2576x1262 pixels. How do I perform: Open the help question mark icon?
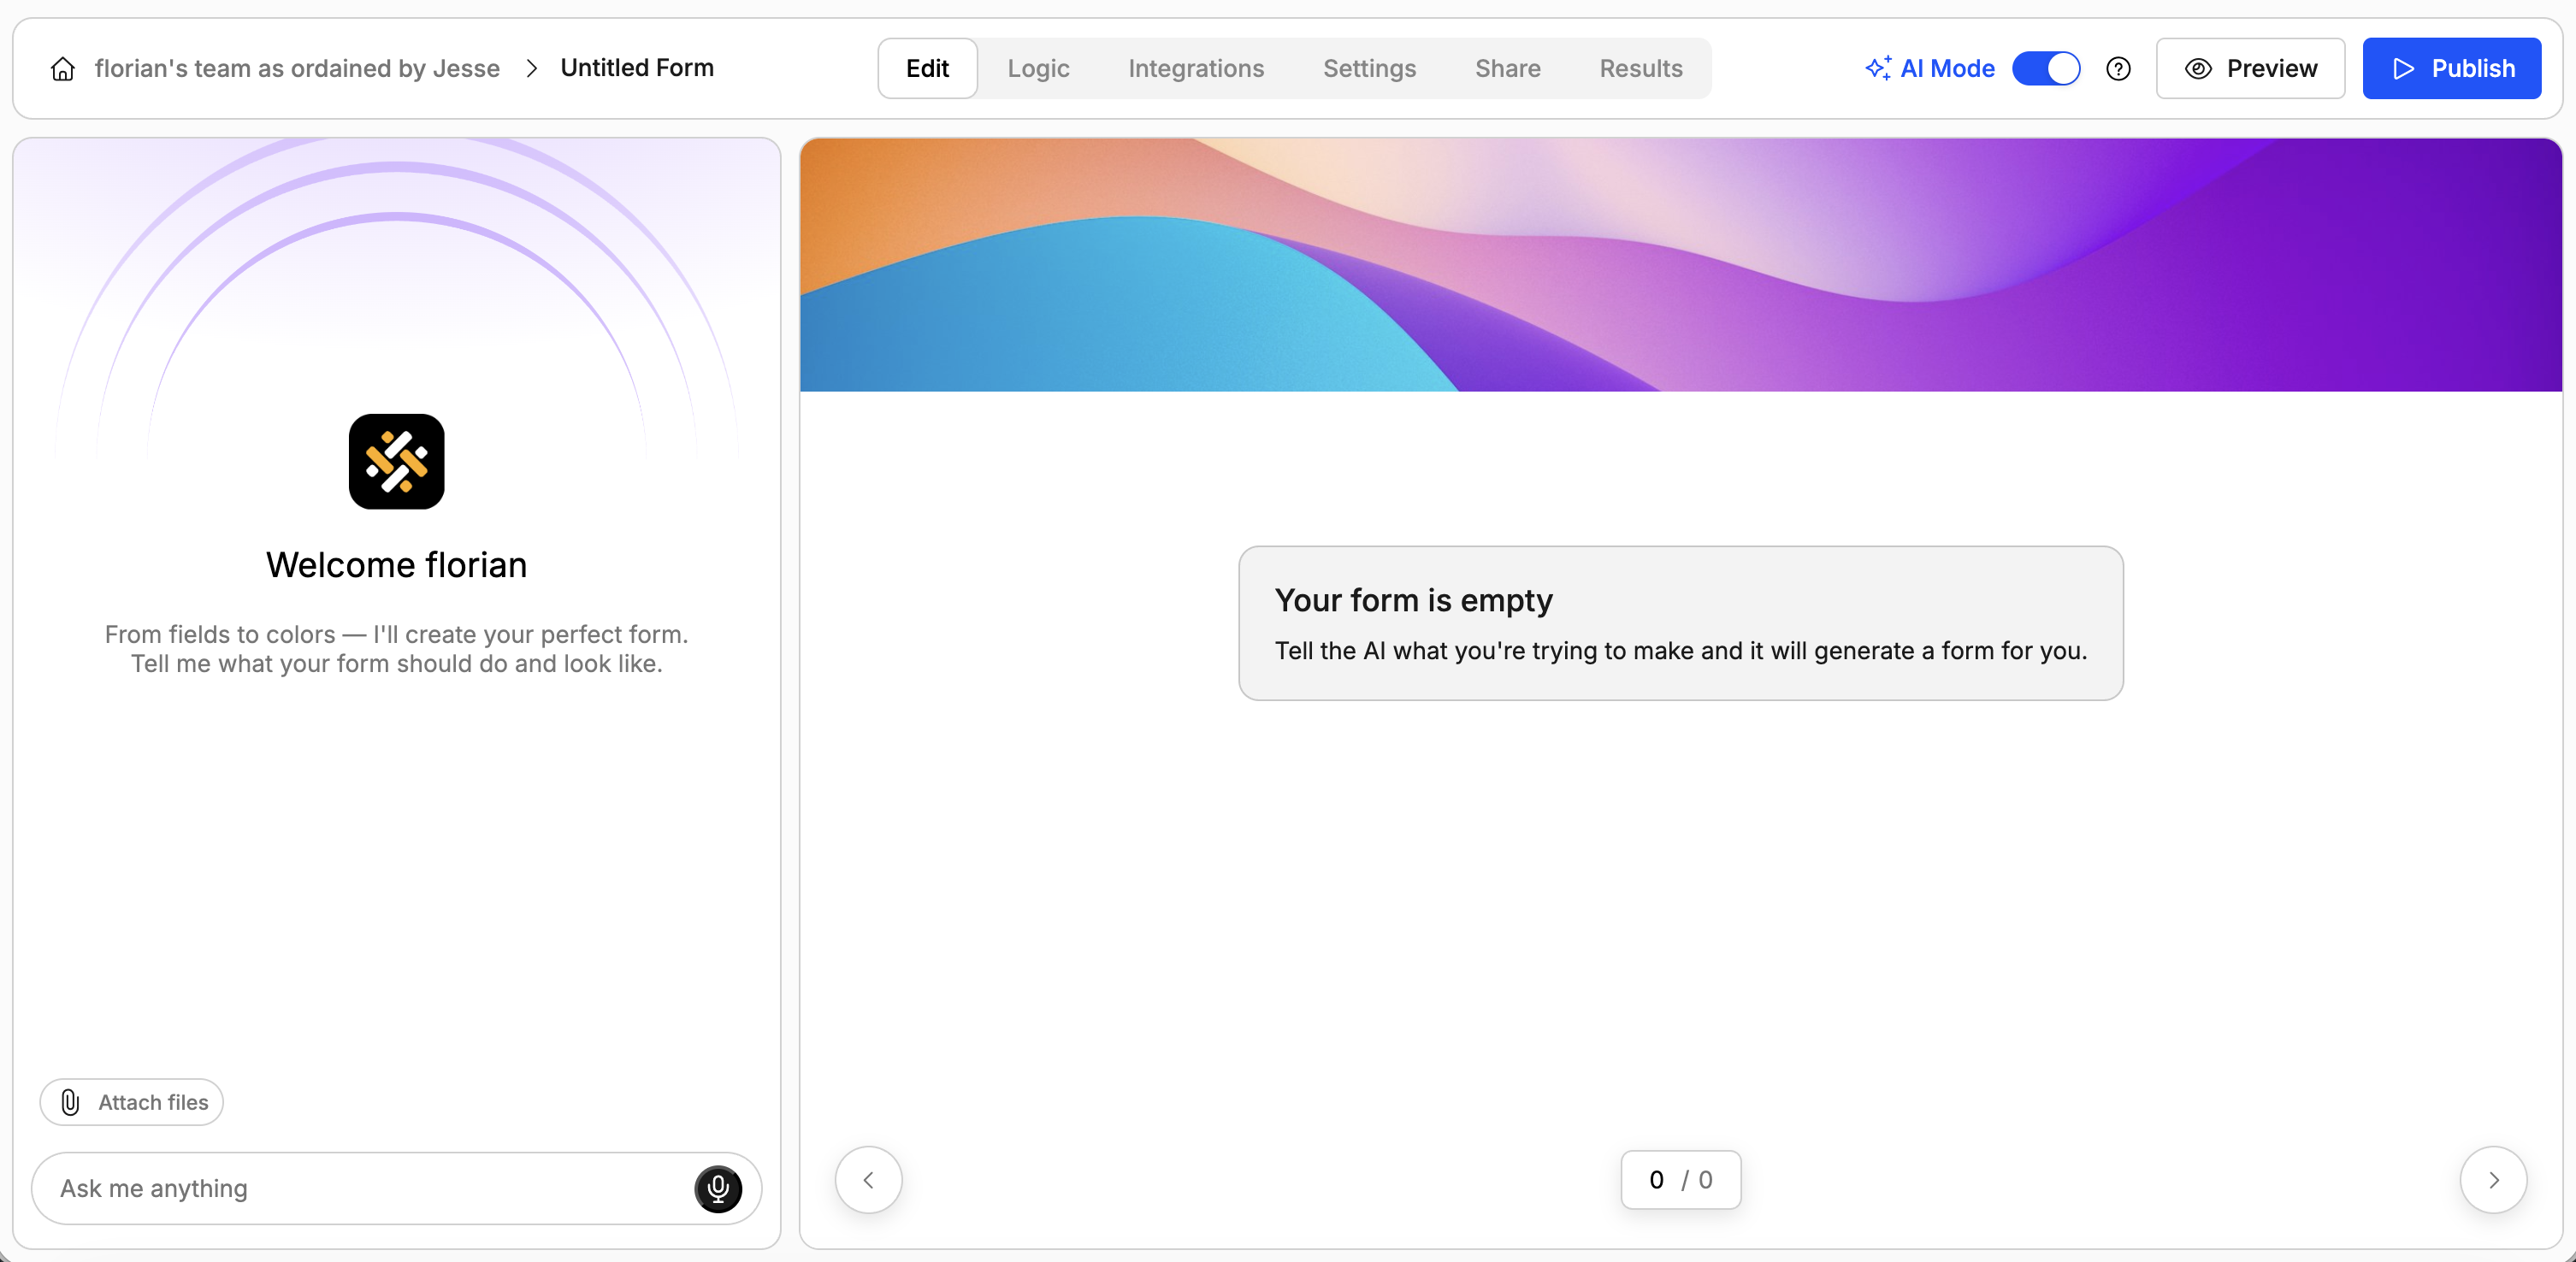(x=2118, y=68)
